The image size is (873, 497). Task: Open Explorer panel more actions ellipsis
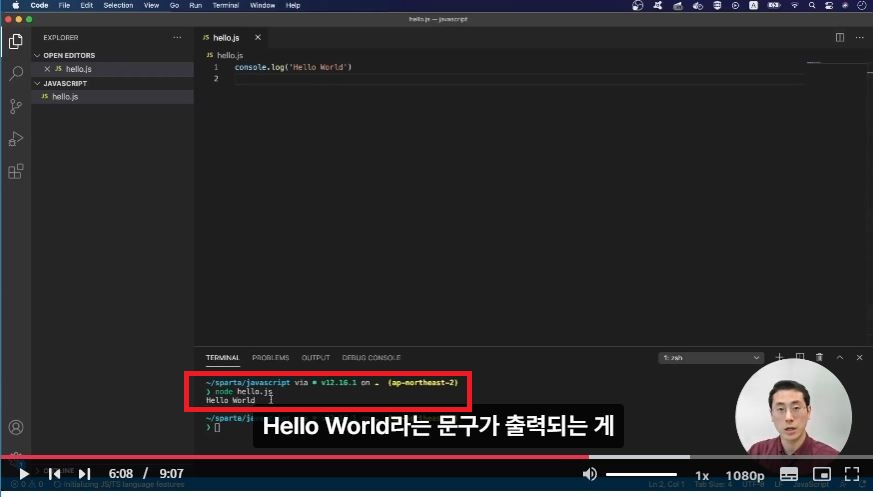tap(177, 37)
